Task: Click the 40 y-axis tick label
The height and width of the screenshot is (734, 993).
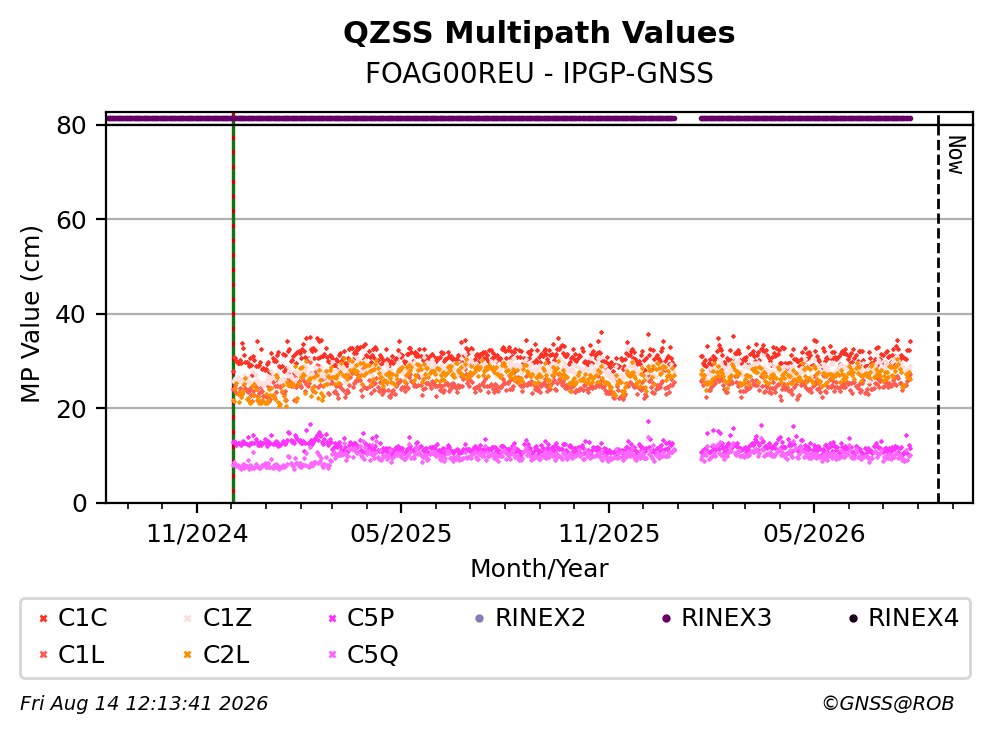Action: click(x=72, y=314)
